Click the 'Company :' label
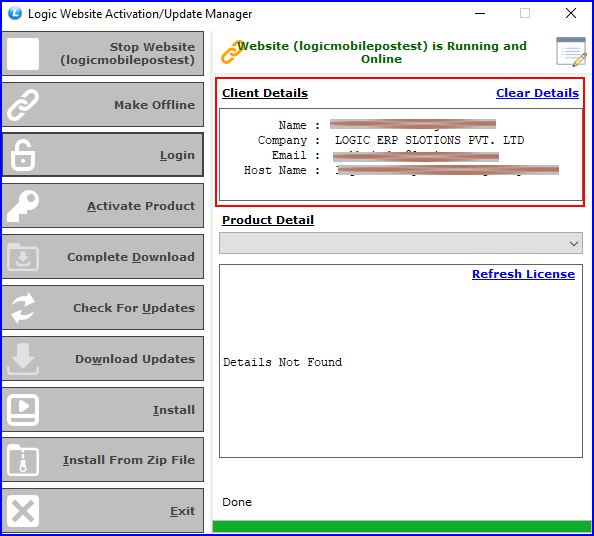 tap(289, 141)
